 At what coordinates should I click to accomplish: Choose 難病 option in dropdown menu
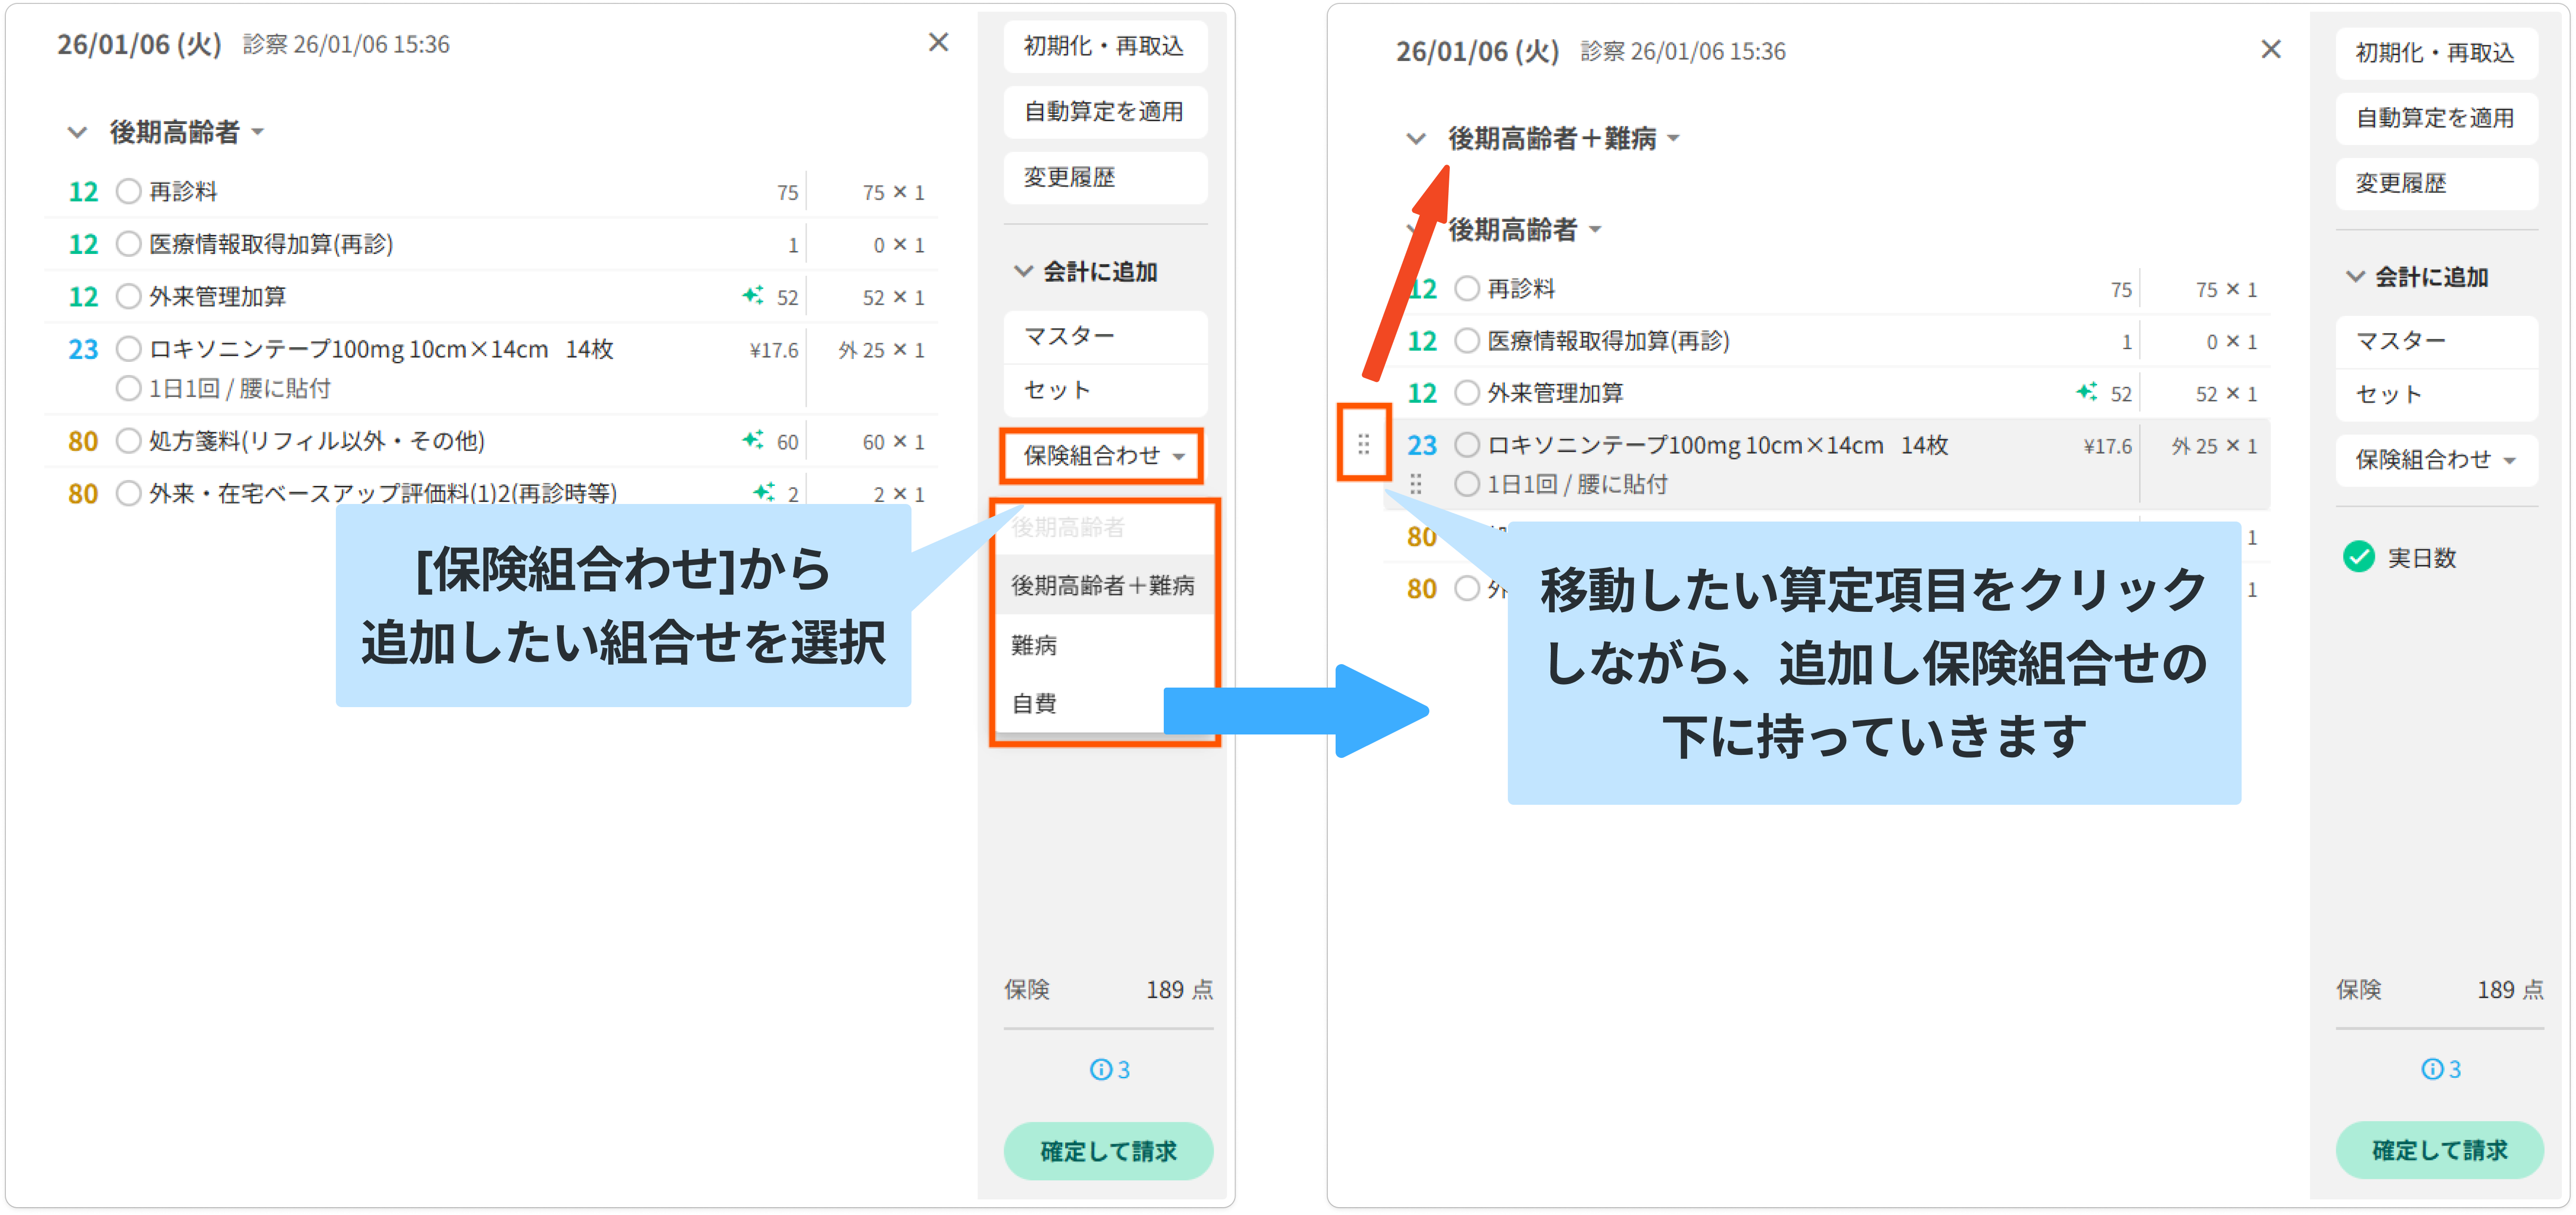point(1035,645)
